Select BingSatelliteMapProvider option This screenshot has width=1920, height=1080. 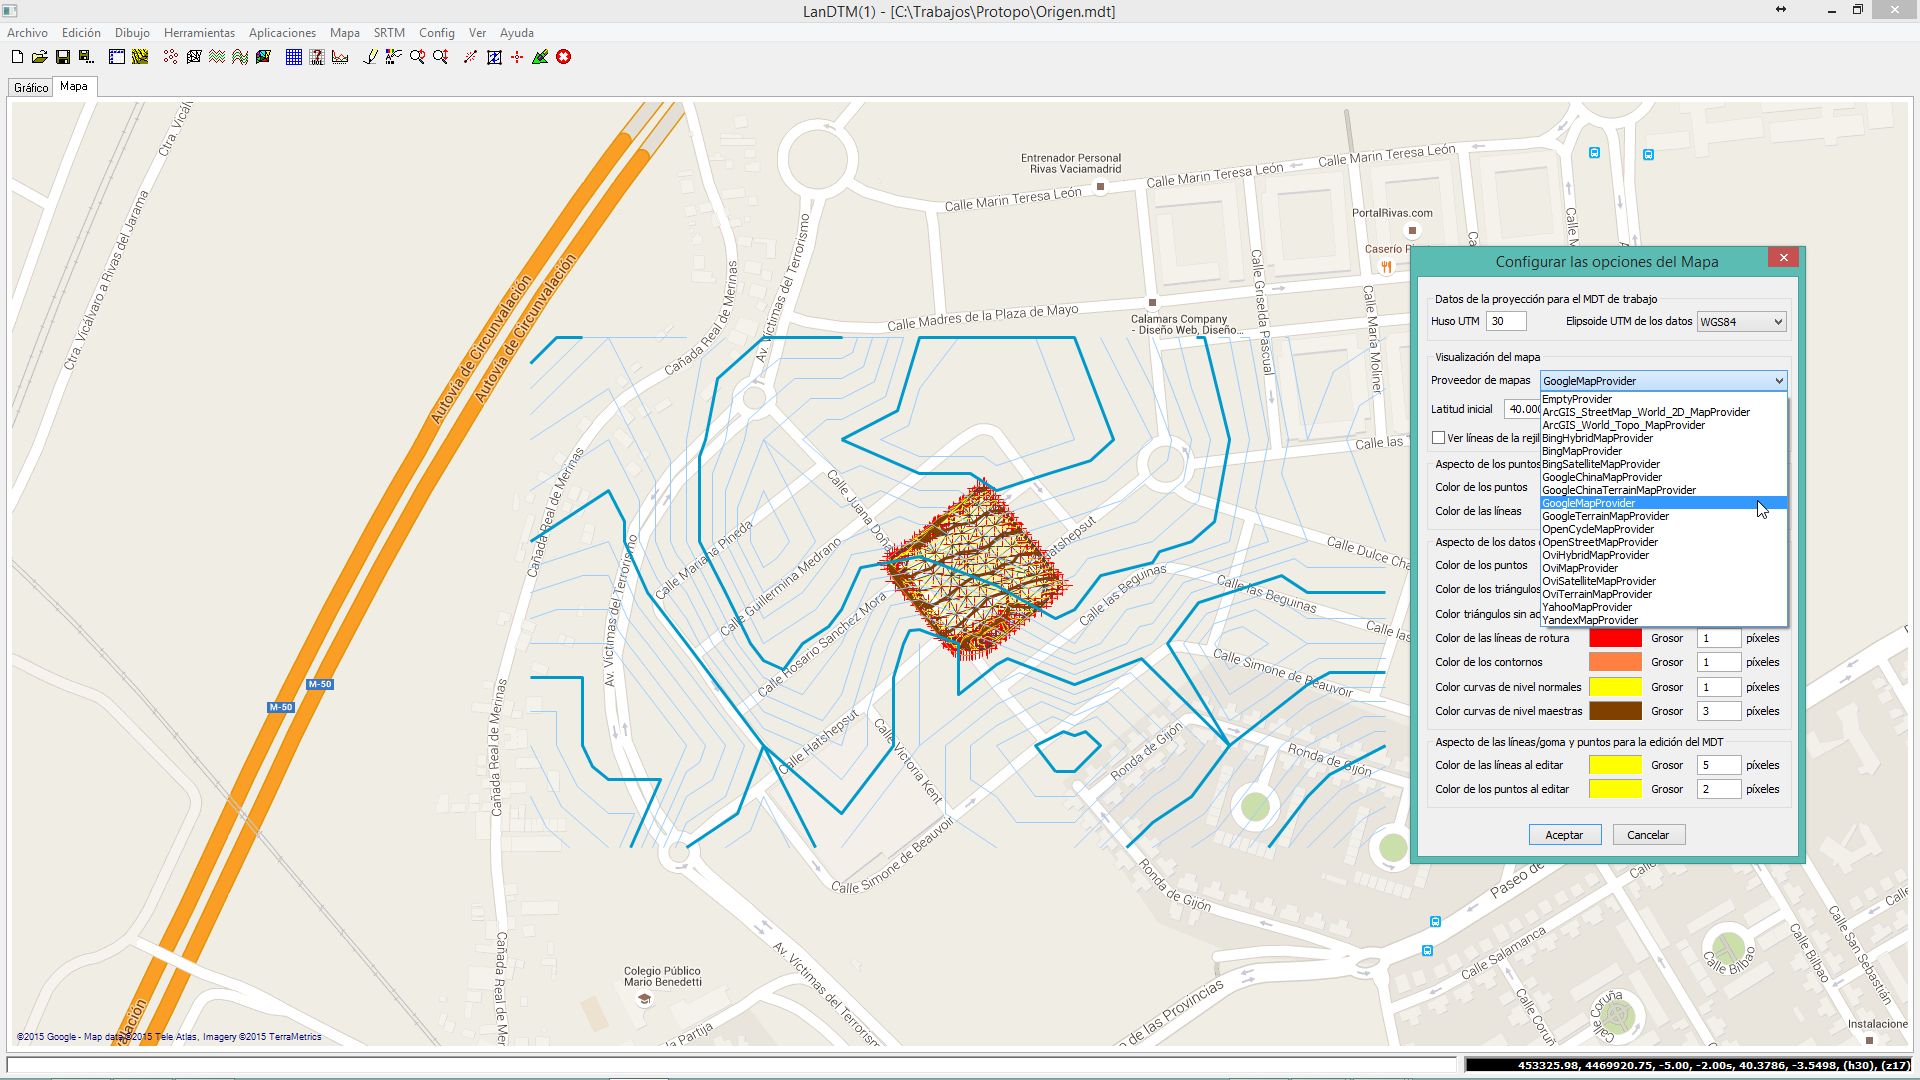coord(1663,464)
